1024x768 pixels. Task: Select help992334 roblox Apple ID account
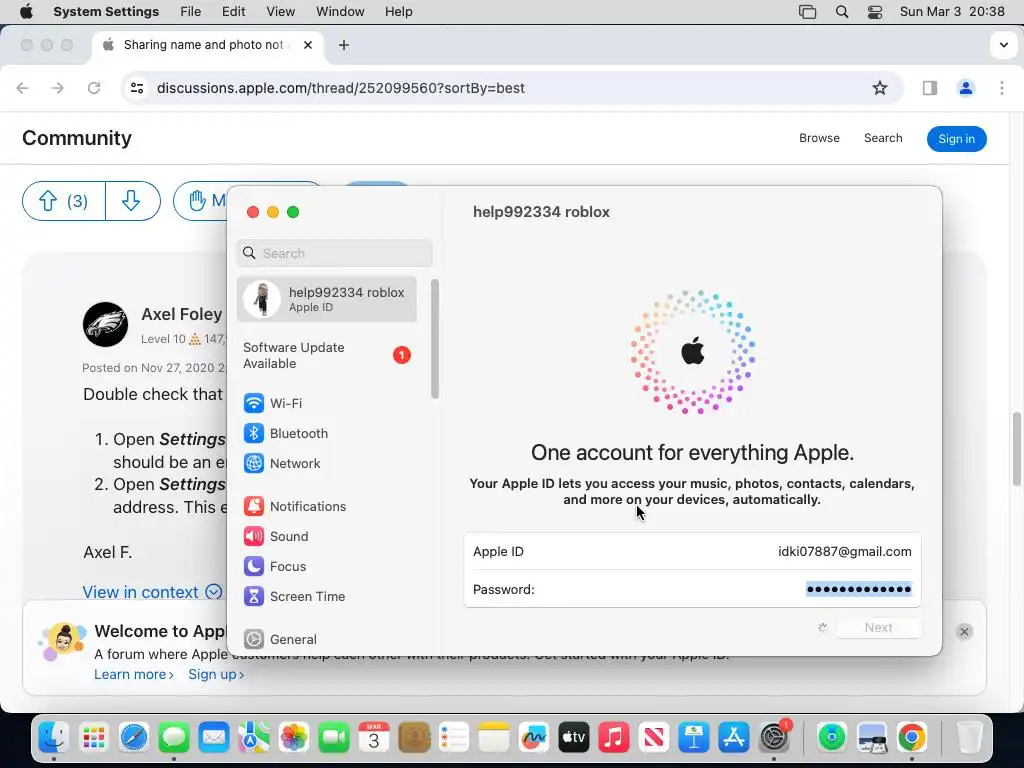327,299
